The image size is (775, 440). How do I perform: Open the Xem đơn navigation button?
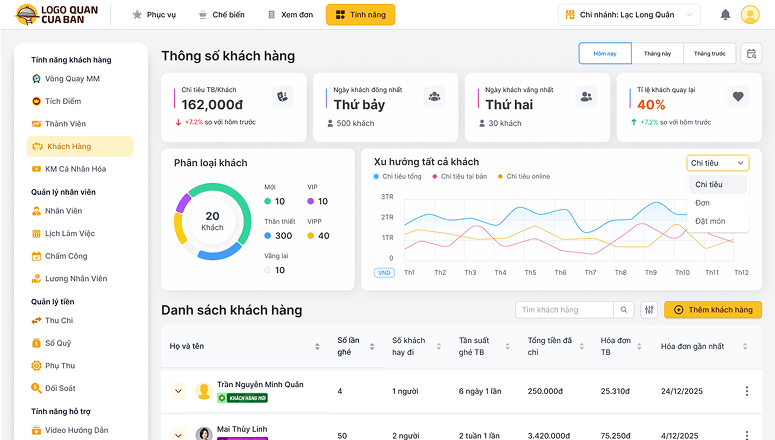pos(288,15)
